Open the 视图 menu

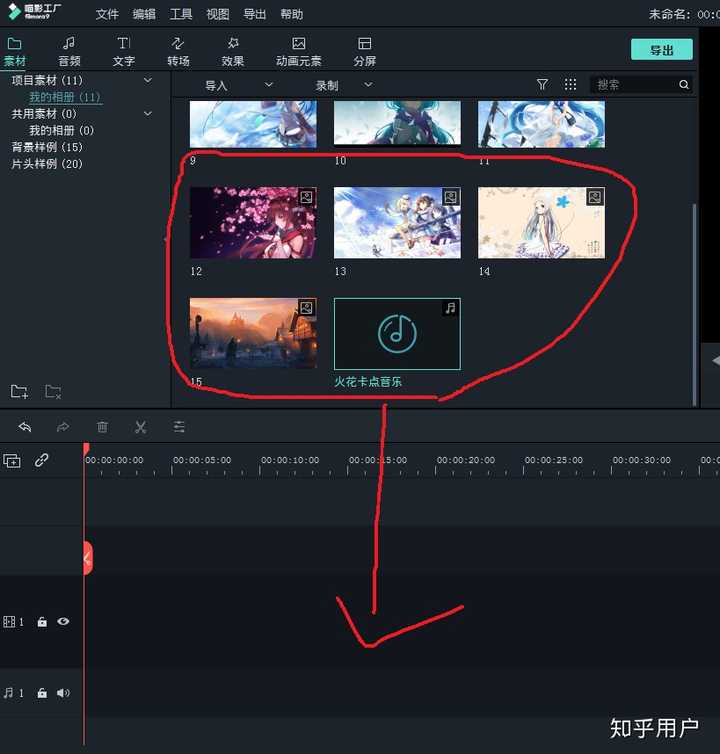218,14
